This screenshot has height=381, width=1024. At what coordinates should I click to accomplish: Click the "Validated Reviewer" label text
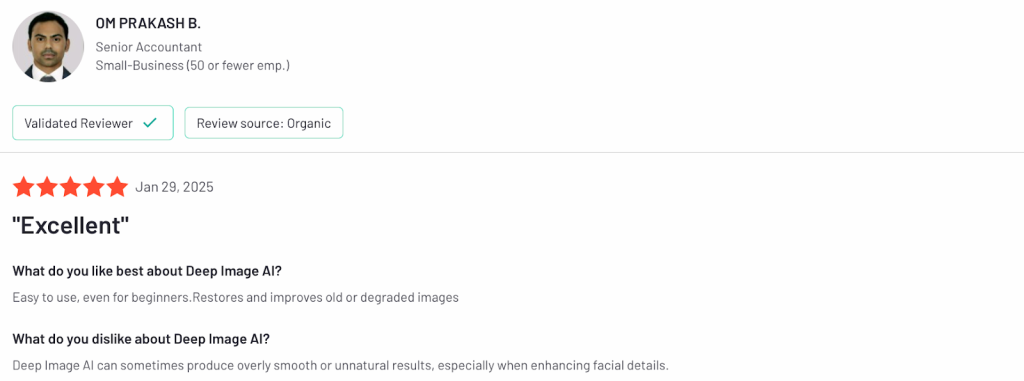78,123
